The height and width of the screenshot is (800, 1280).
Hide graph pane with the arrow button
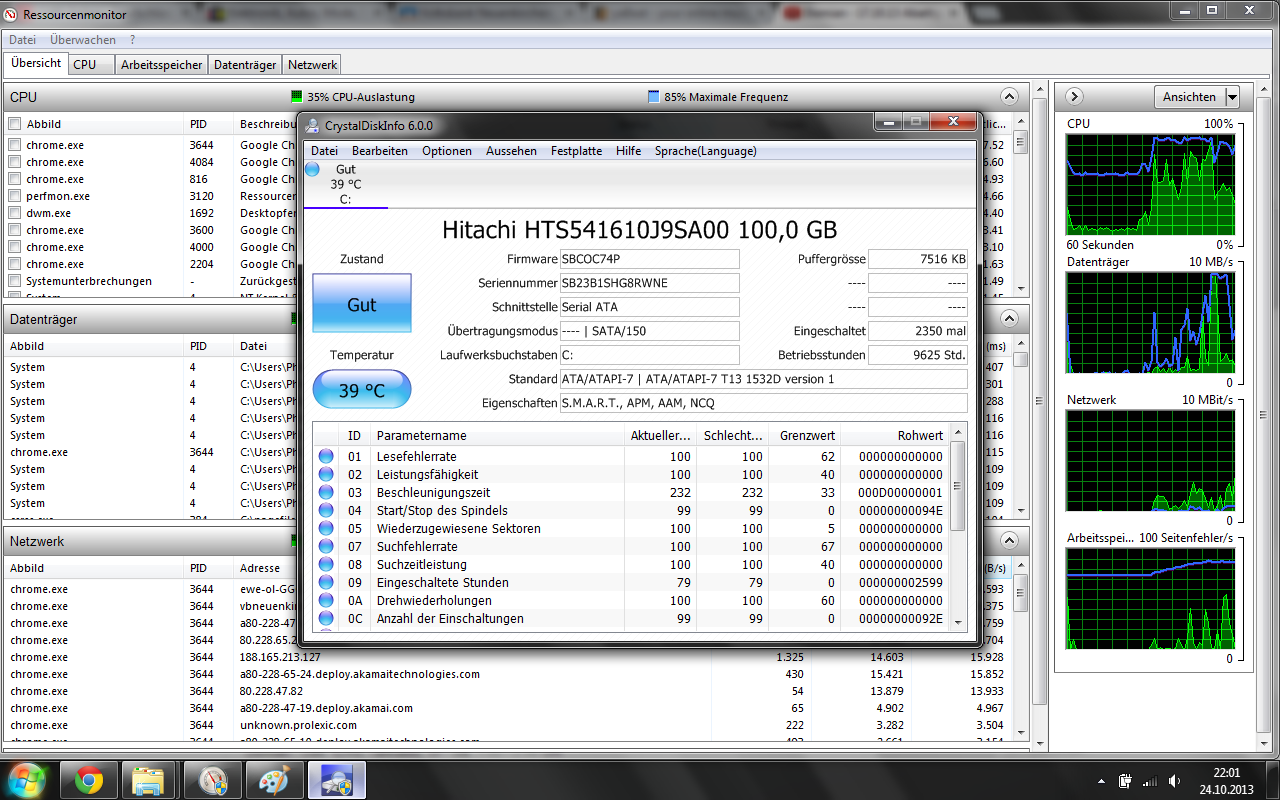1075,97
